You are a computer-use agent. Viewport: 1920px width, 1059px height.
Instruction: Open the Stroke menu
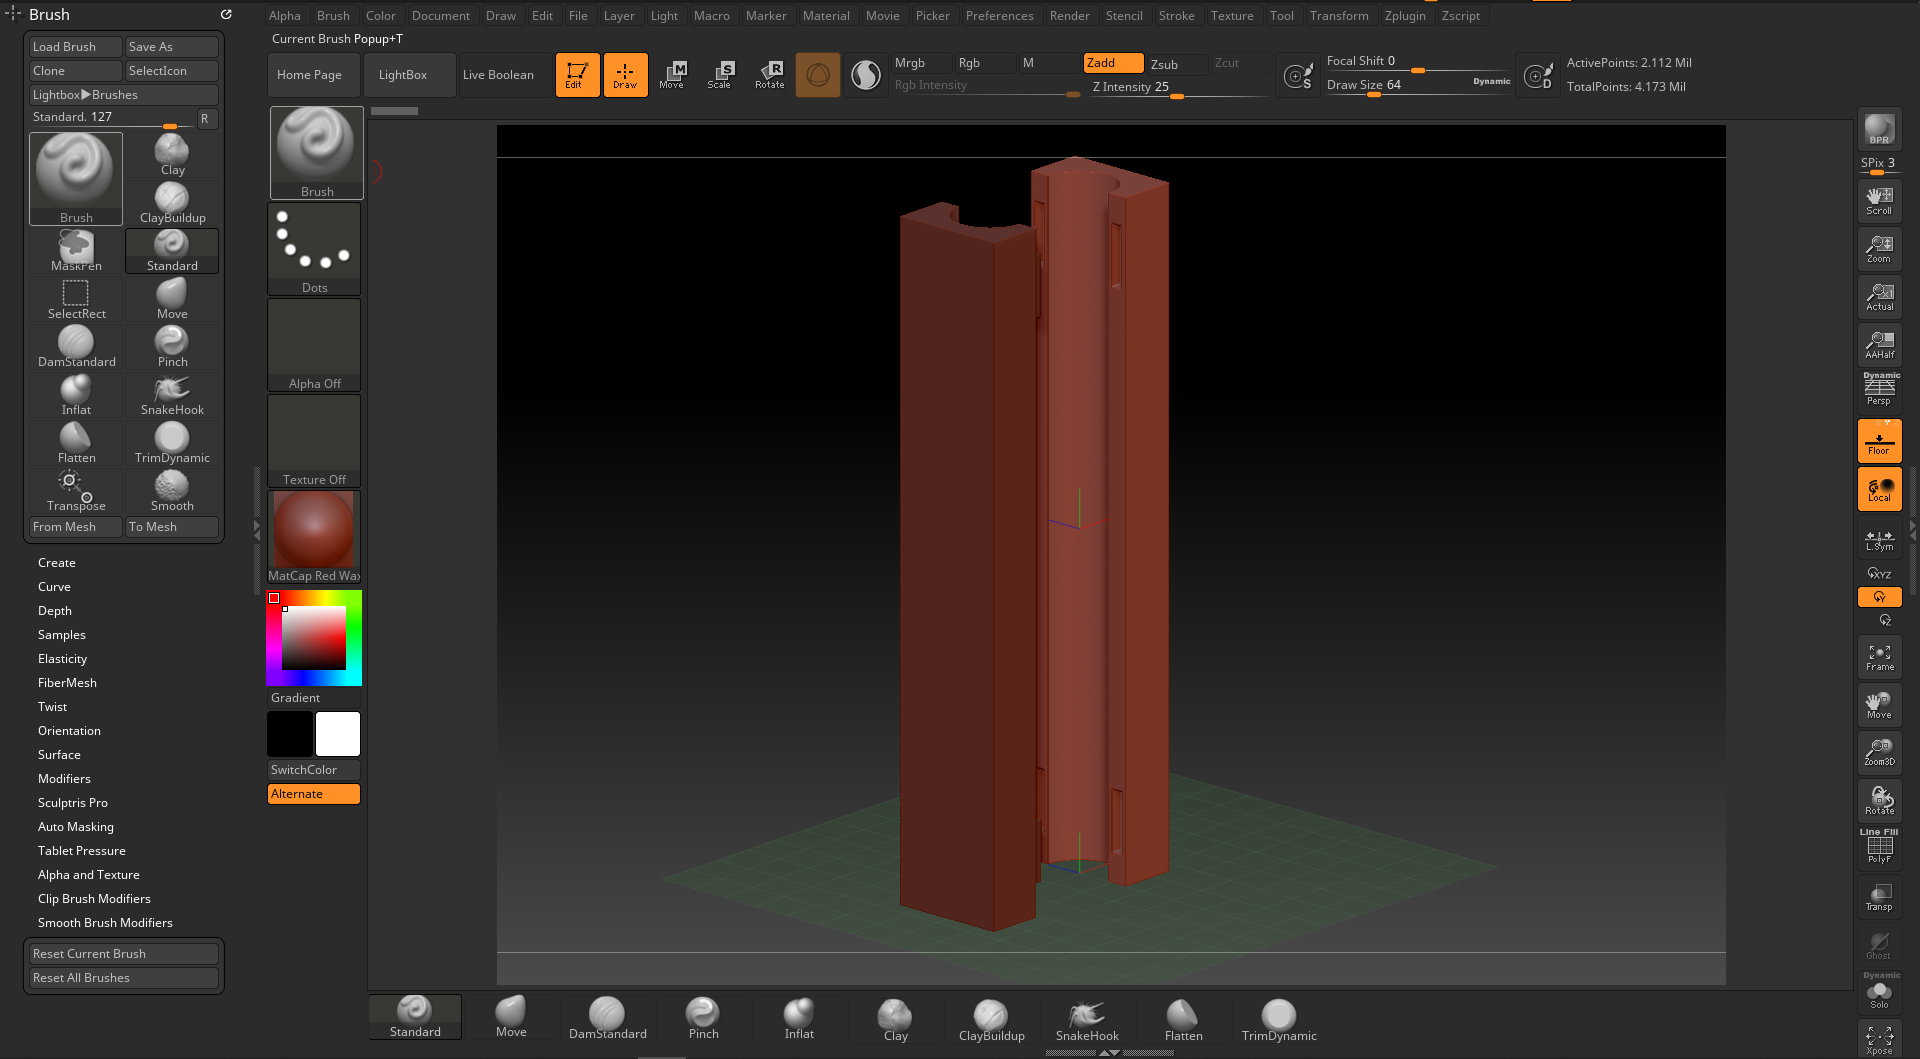point(1177,16)
